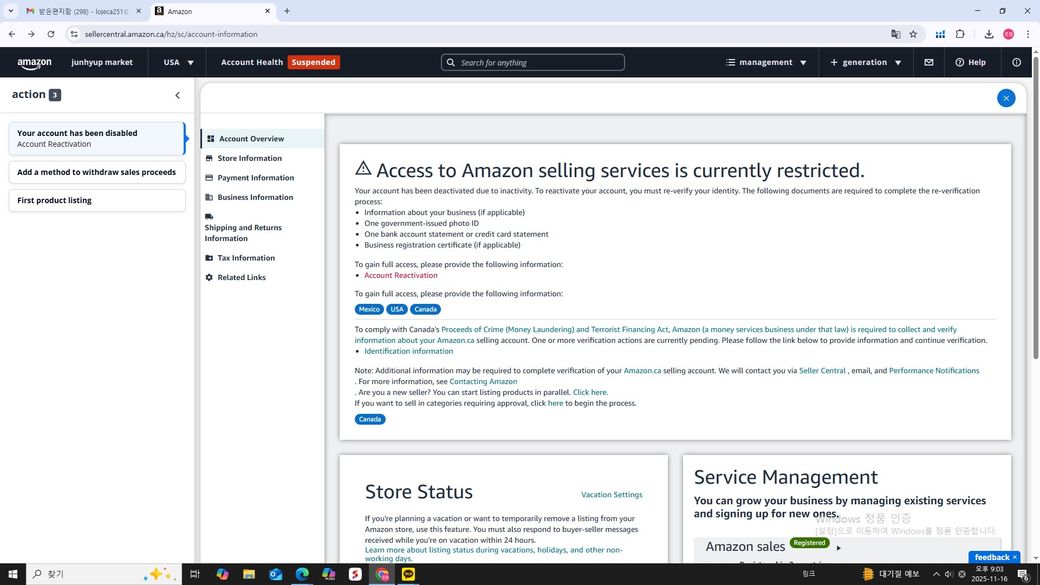Open the Vacation Settings link
This screenshot has height=585, width=1040.
[611, 495]
